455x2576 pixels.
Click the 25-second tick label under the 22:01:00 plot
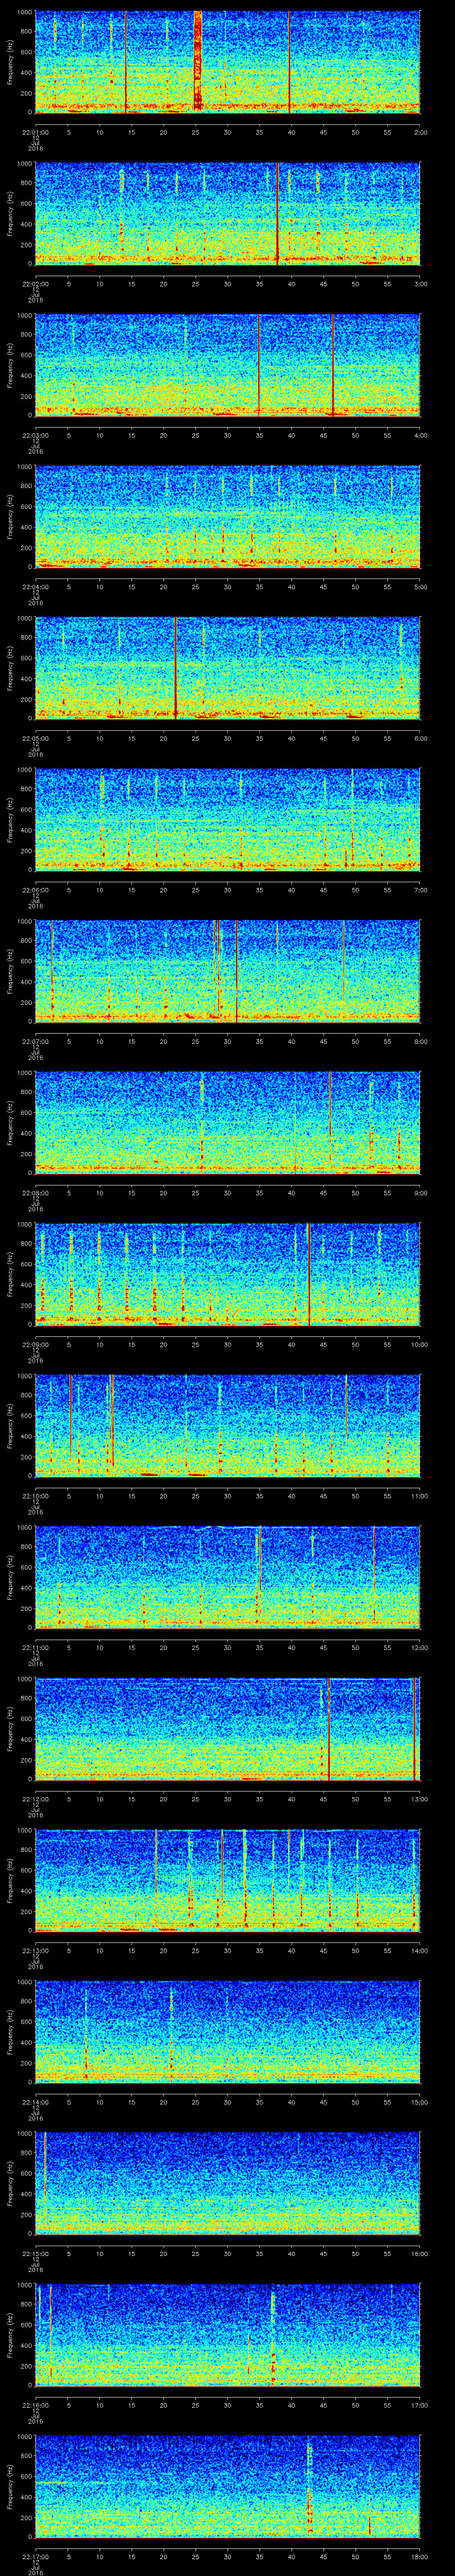[x=196, y=132]
